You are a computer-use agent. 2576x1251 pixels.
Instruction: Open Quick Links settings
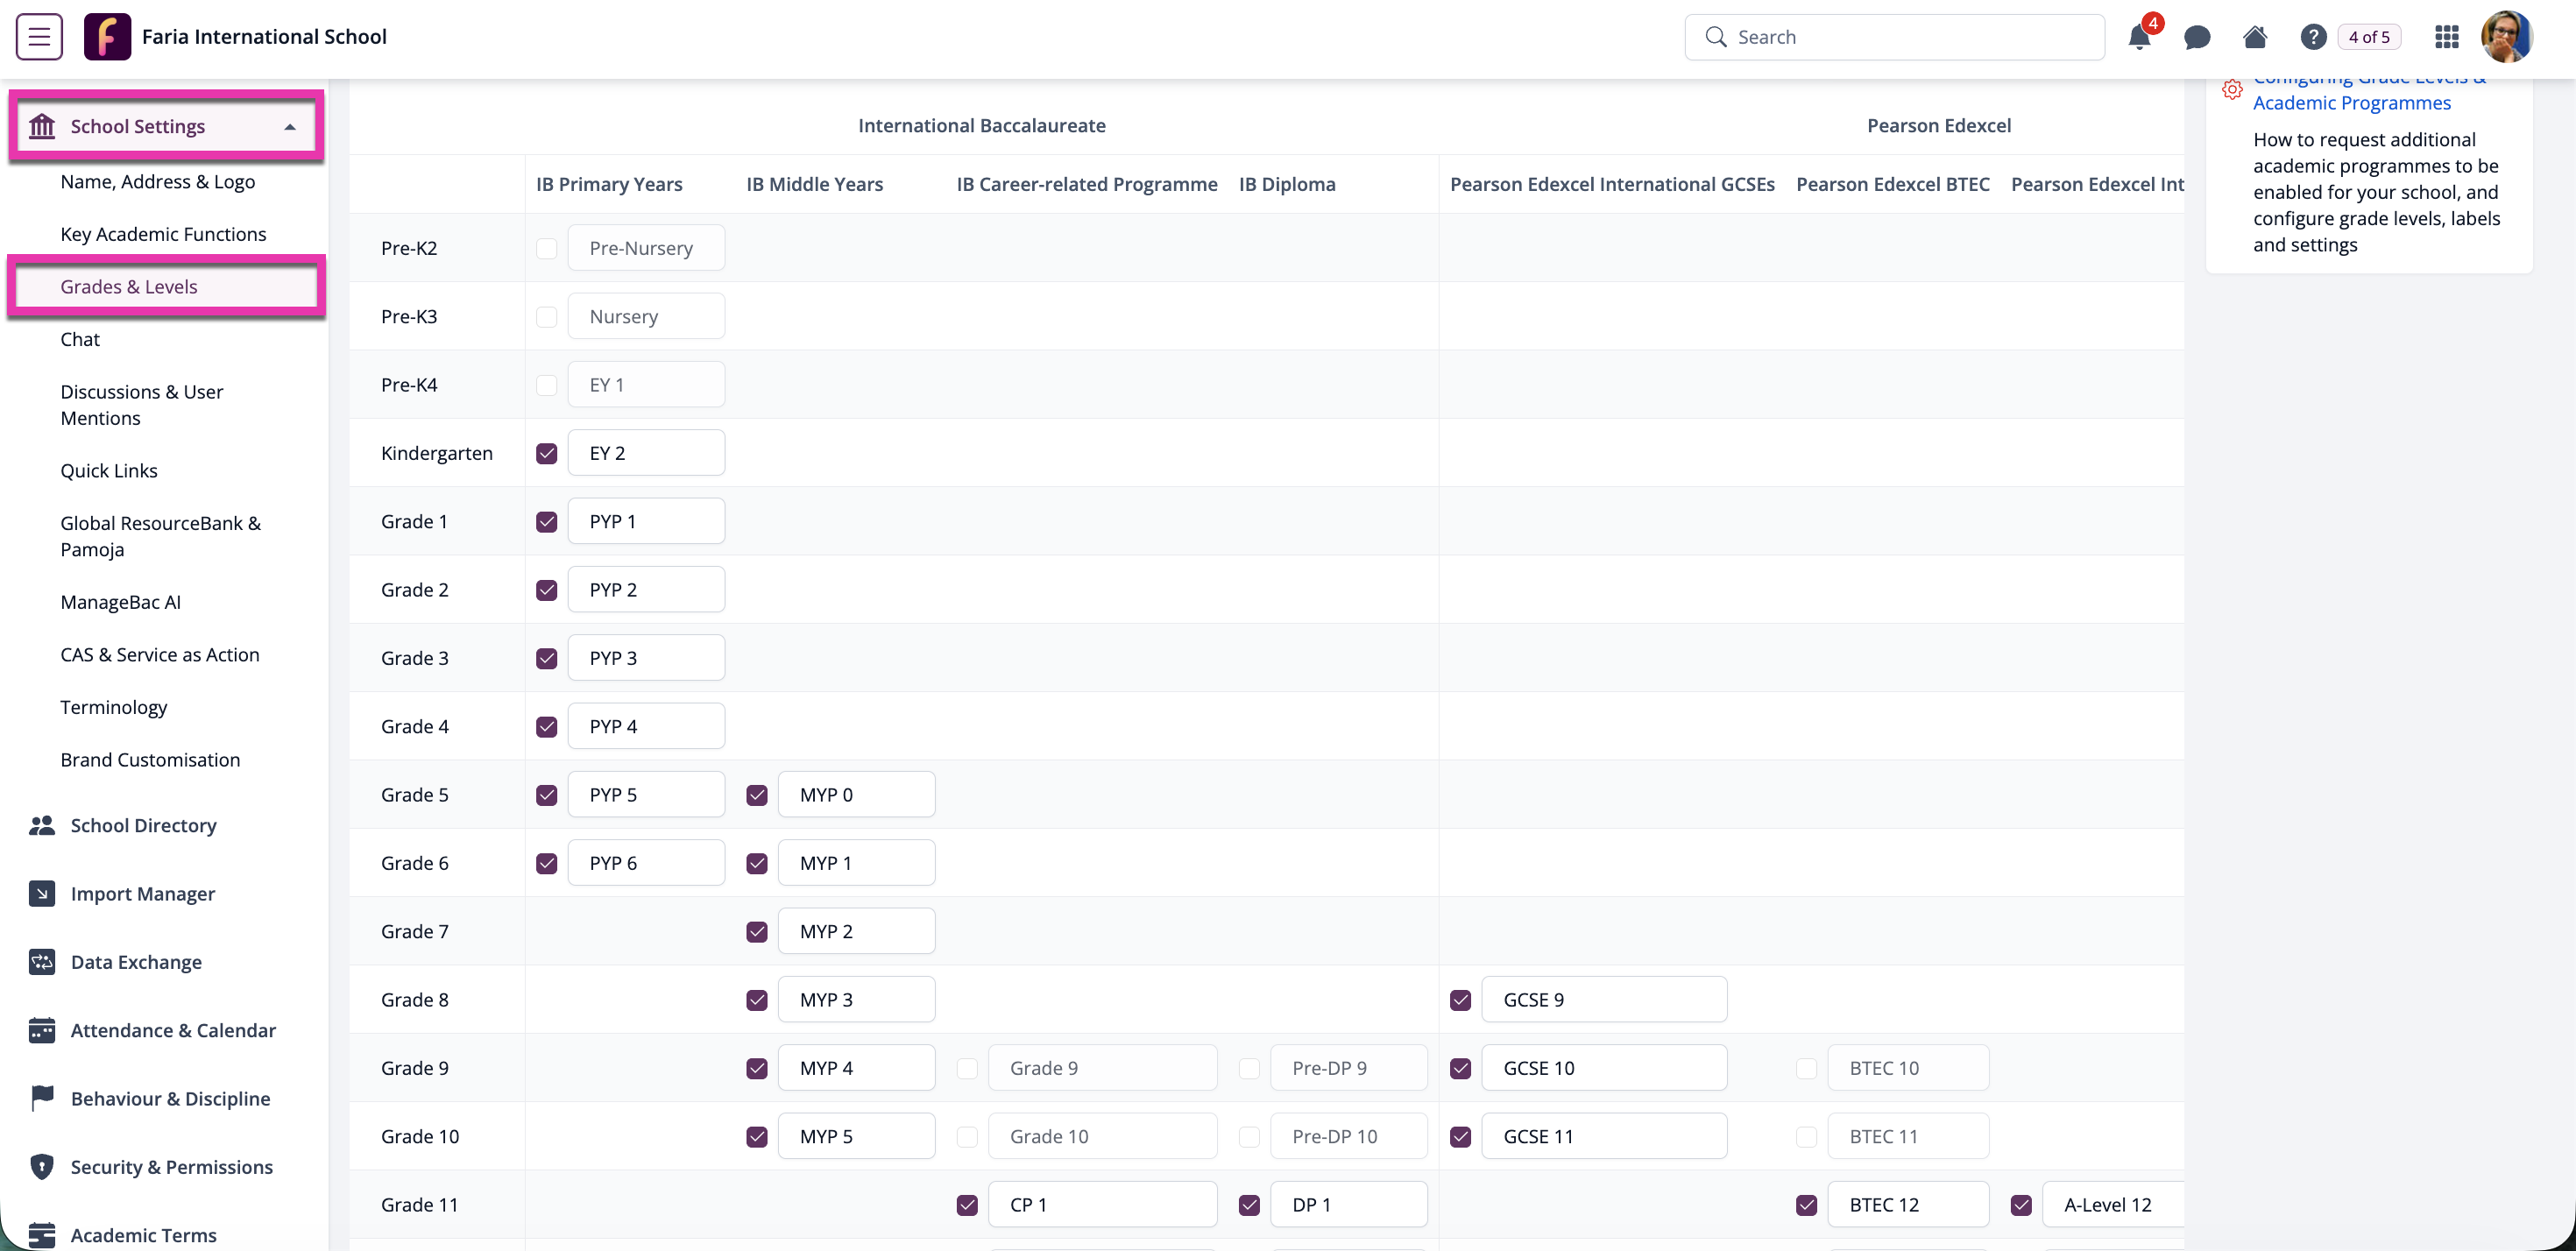point(109,470)
